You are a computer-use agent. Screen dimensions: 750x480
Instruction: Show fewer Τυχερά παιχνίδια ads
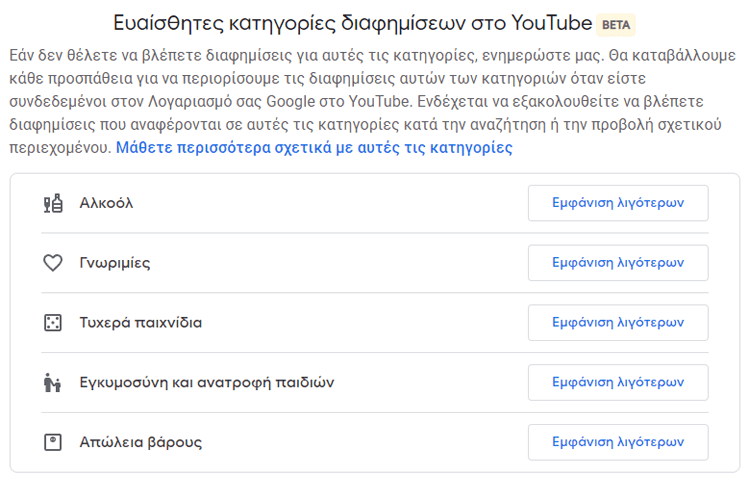coord(618,323)
